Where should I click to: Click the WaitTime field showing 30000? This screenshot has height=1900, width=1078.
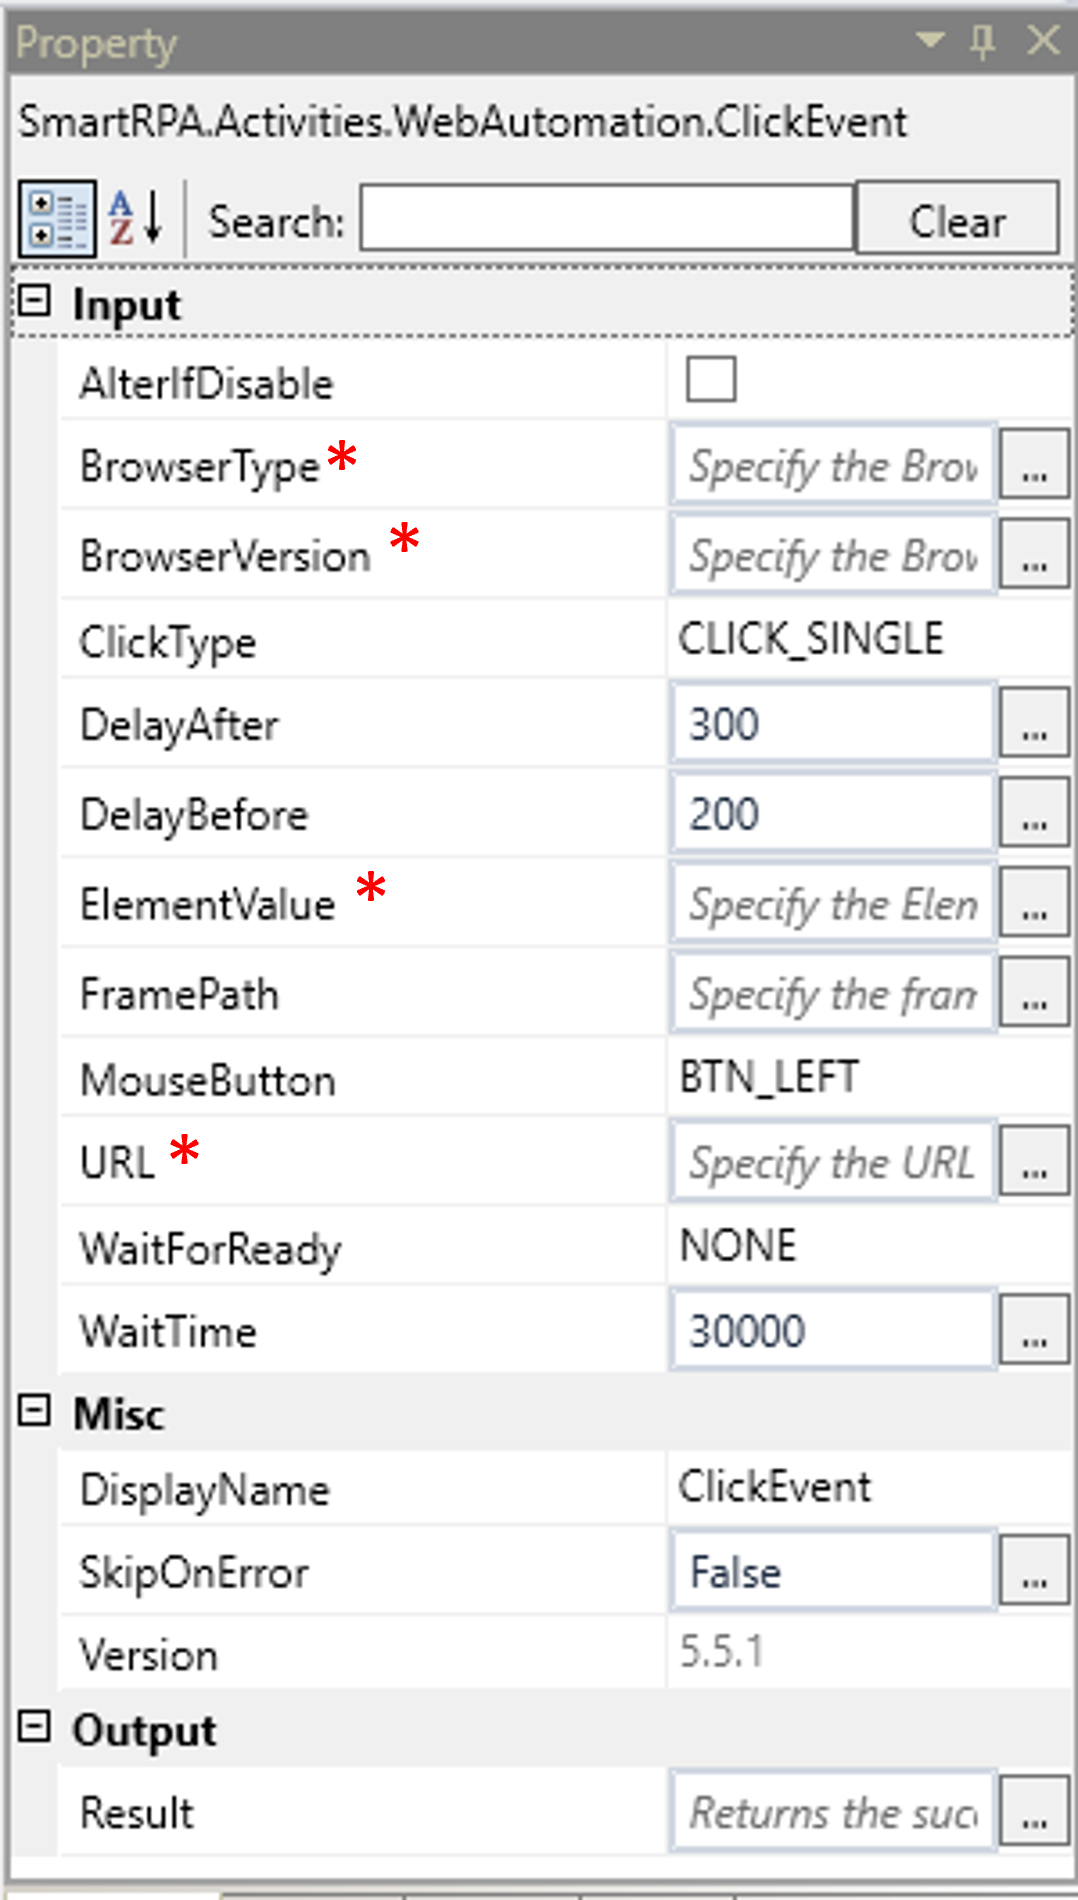tap(832, 1331)
